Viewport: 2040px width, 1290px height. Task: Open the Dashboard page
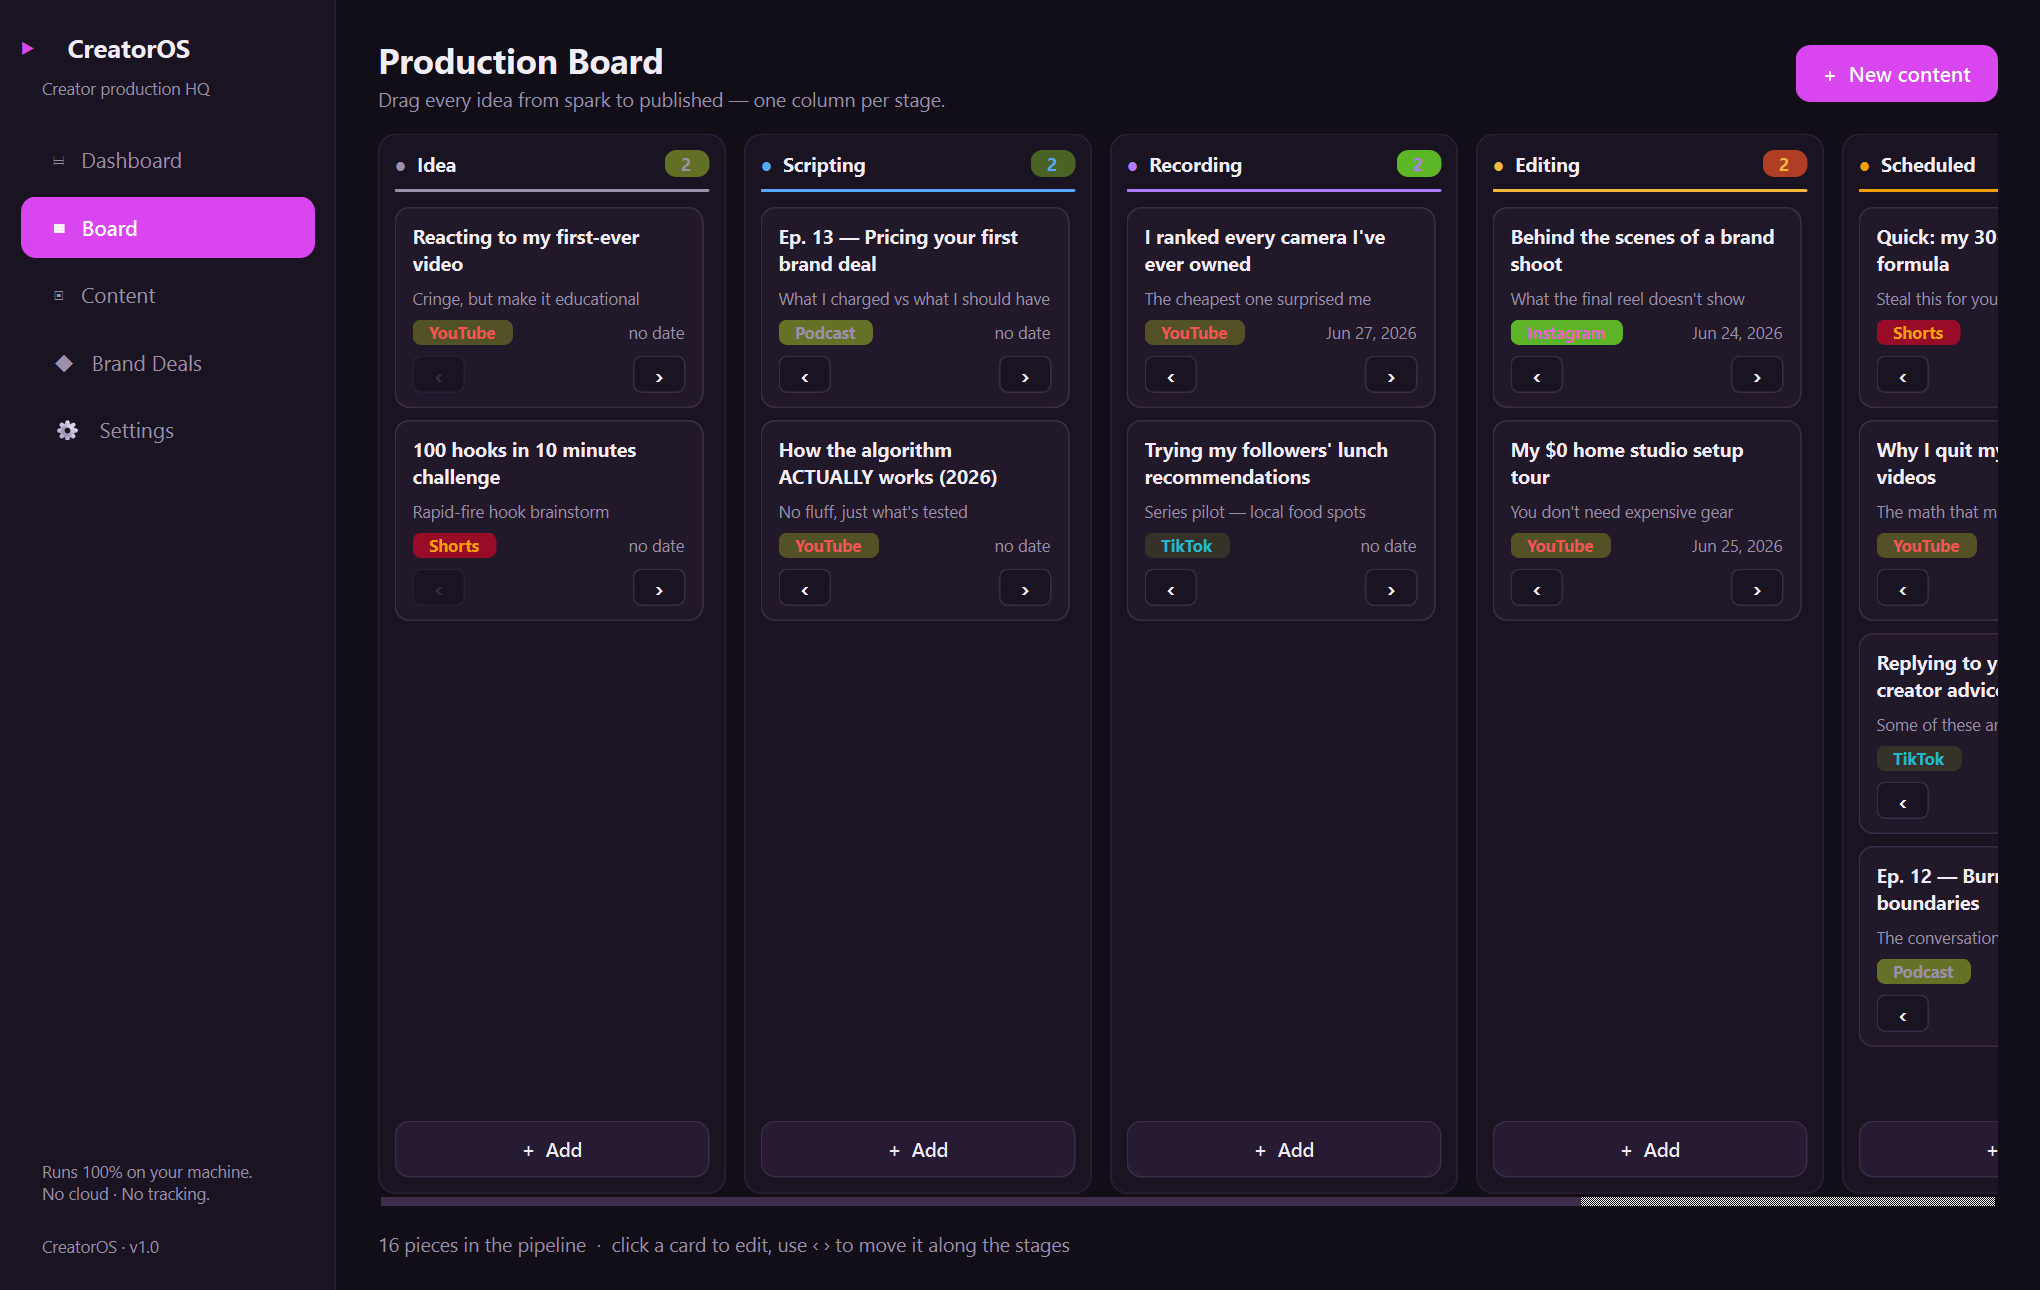tap(167, 161)
